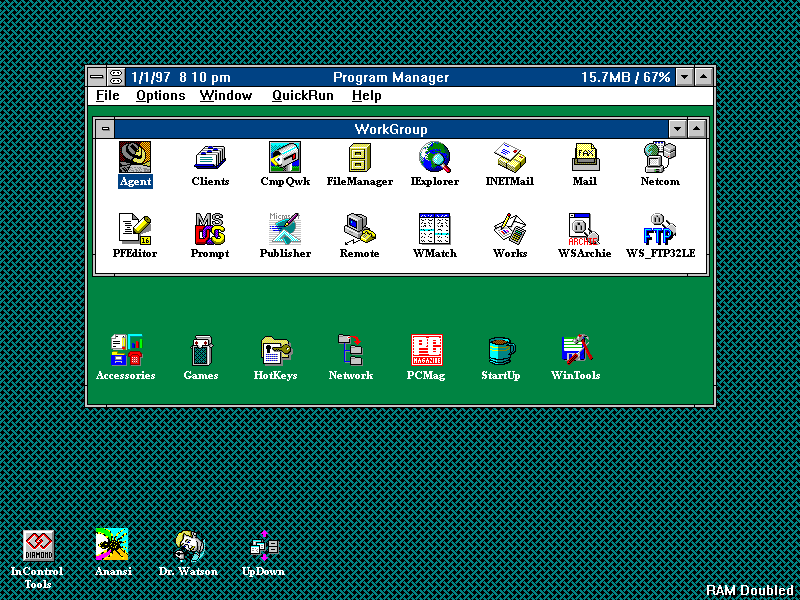Maximize the Program Manager window
This screenshot has width=800, height=600.
tap(704, 78)
